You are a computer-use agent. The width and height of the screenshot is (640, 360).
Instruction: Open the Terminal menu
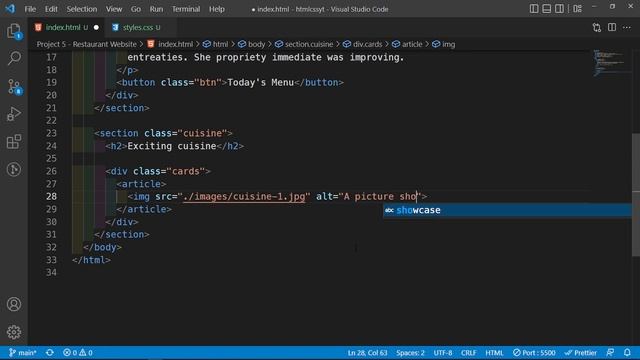pos(186,9)
